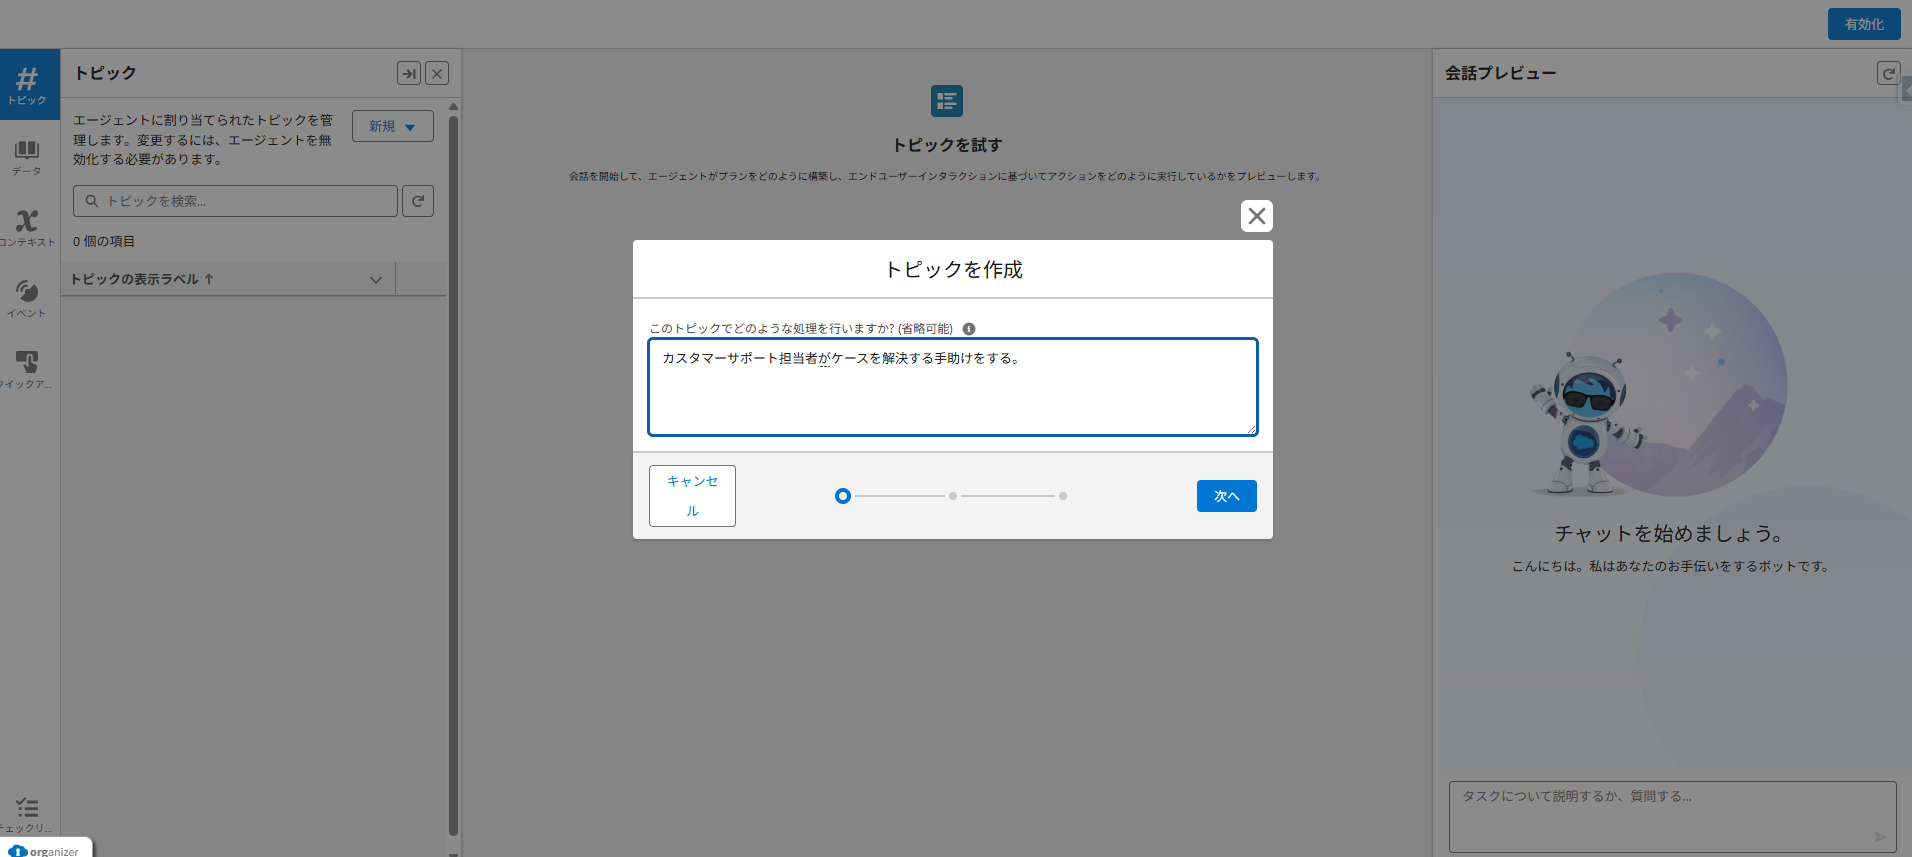
Task: Click the キャンセル button
Action: click(x=692, y=496)
